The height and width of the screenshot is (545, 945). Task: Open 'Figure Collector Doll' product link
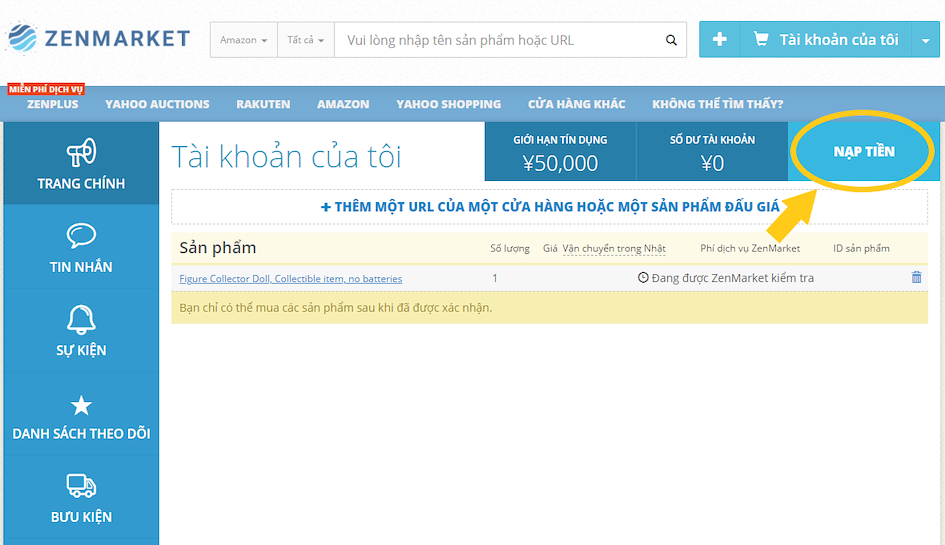pyautogui.click(x=290, y=279)
